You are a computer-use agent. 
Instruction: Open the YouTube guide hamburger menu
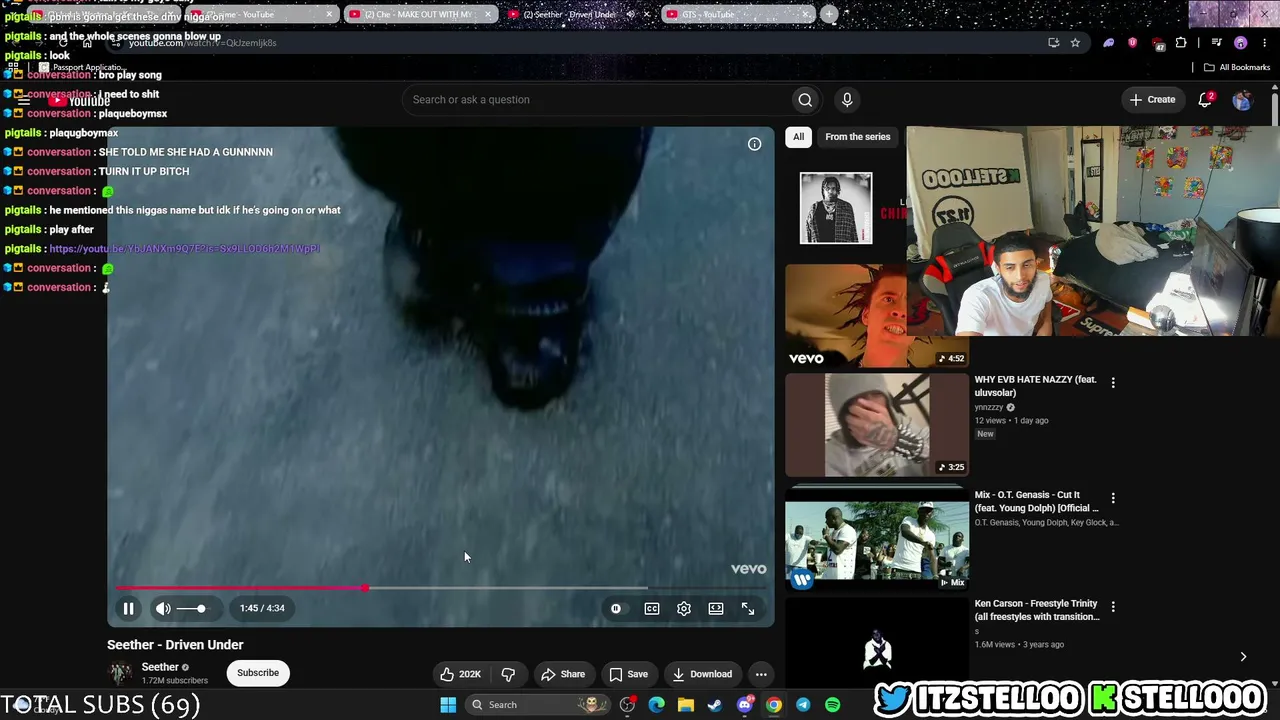pyautogui.click(x=24, y=100)
